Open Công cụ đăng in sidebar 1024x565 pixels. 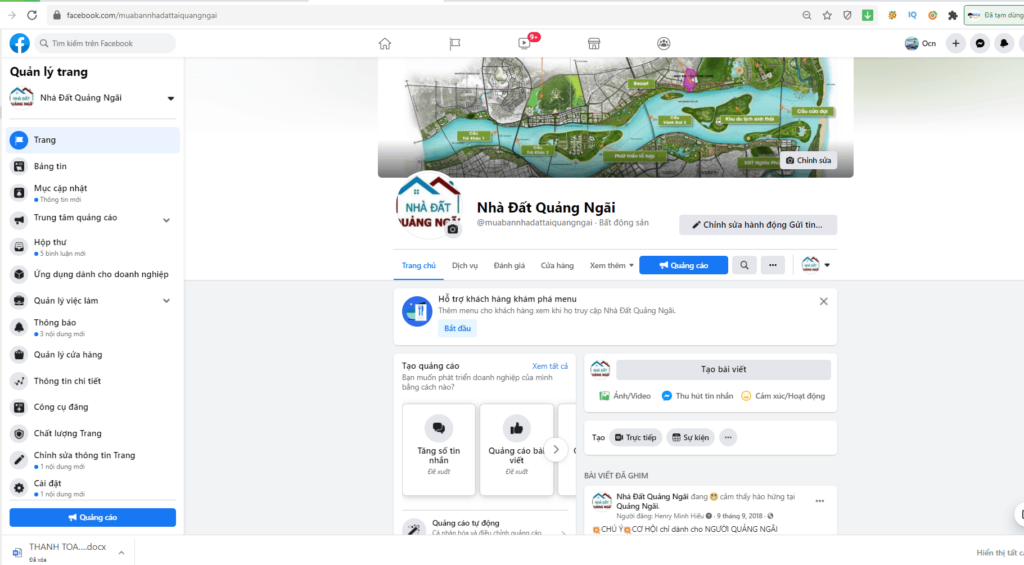[93, 407]
